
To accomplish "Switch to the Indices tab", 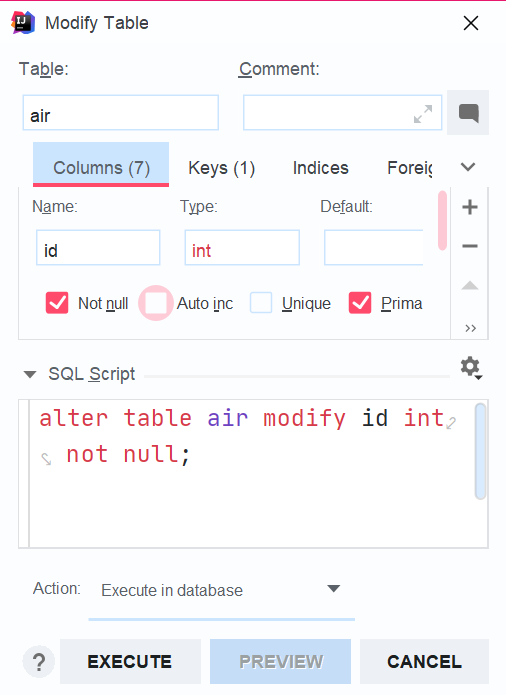I will click(321, 168).
